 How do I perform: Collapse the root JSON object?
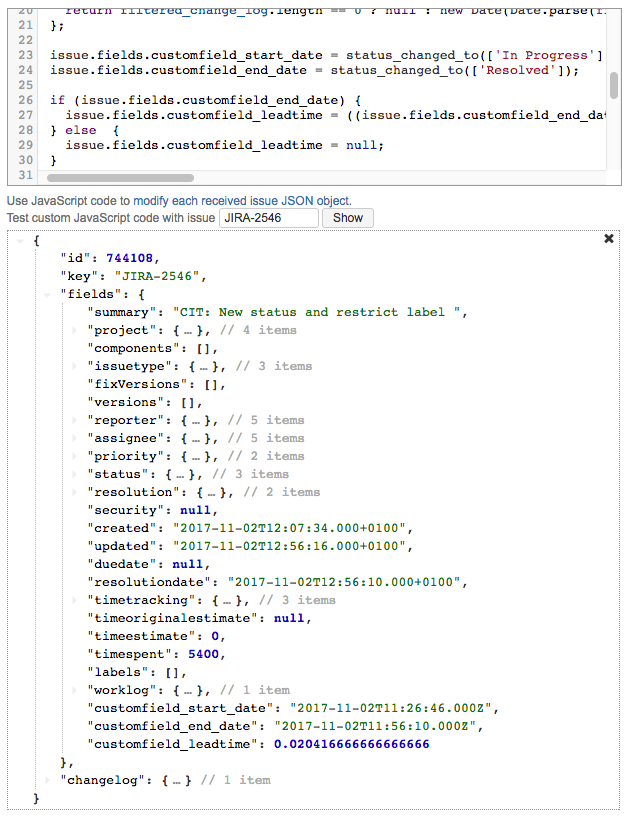coord(21,241)
